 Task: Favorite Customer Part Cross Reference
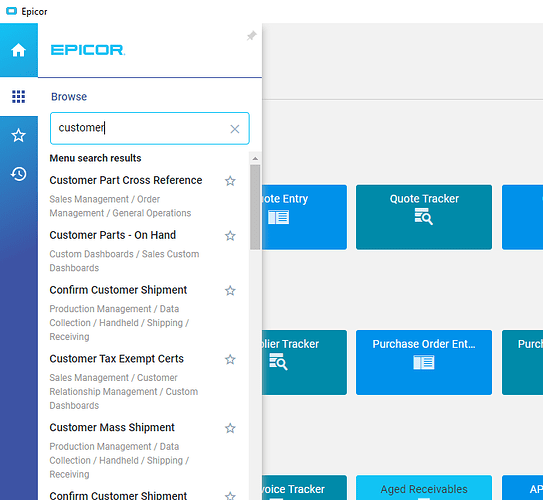click(230, 181)
